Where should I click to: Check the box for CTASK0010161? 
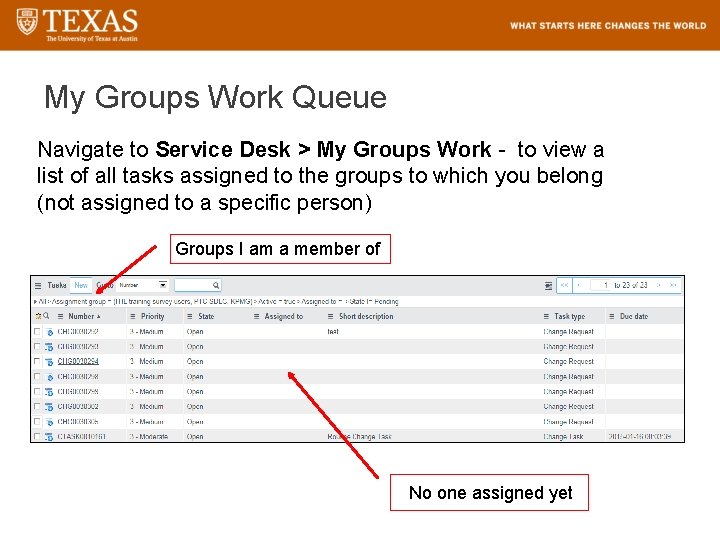[x=37, y=436]
